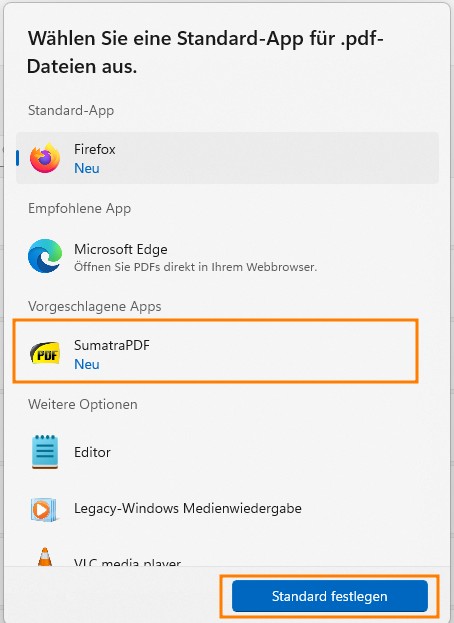Choose the VLC media player entry

(x=227, y=558)
